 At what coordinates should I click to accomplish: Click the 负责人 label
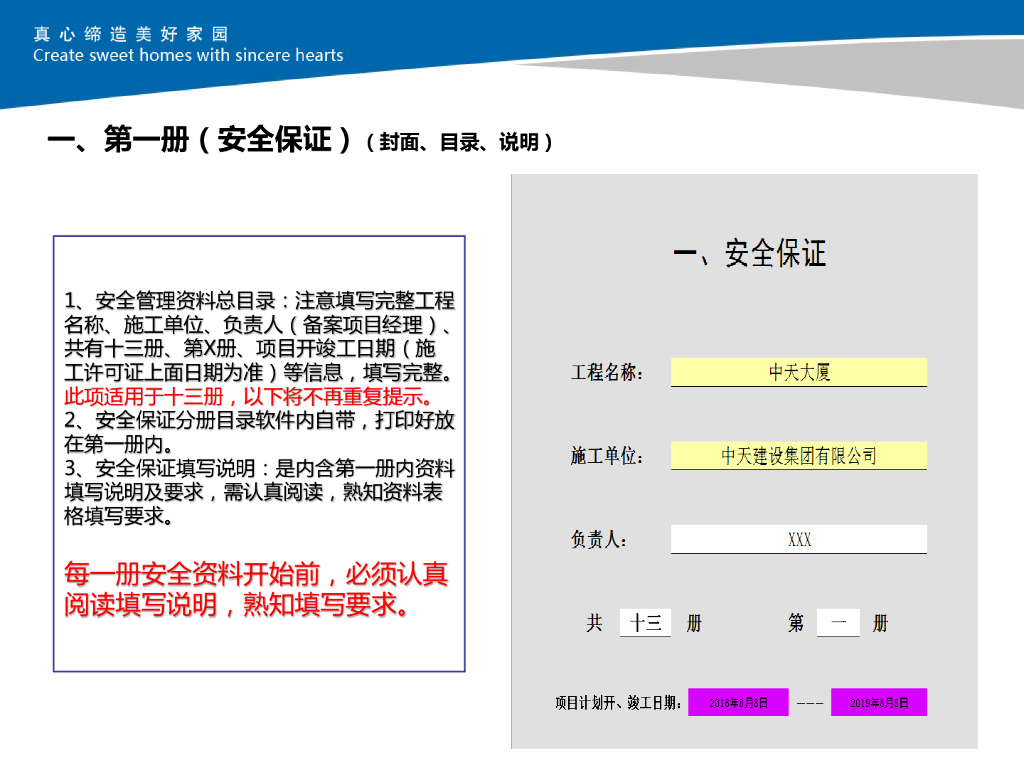pos(600,541)
